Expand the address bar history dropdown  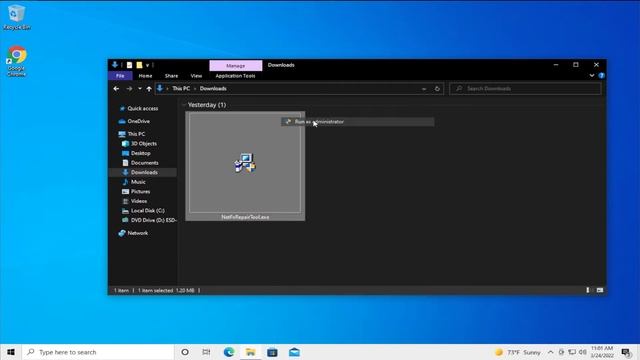pos(424,89)
